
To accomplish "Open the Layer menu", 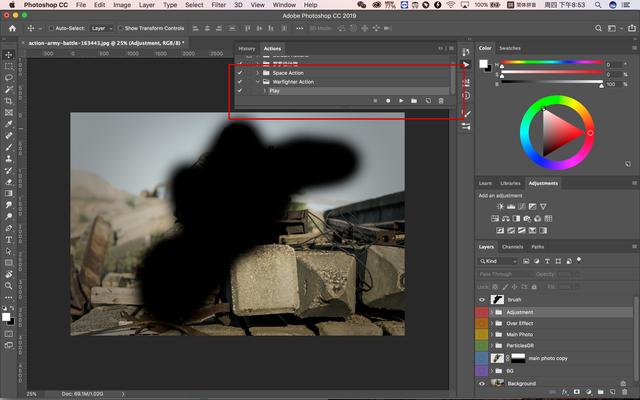I will tap(147, 5).
